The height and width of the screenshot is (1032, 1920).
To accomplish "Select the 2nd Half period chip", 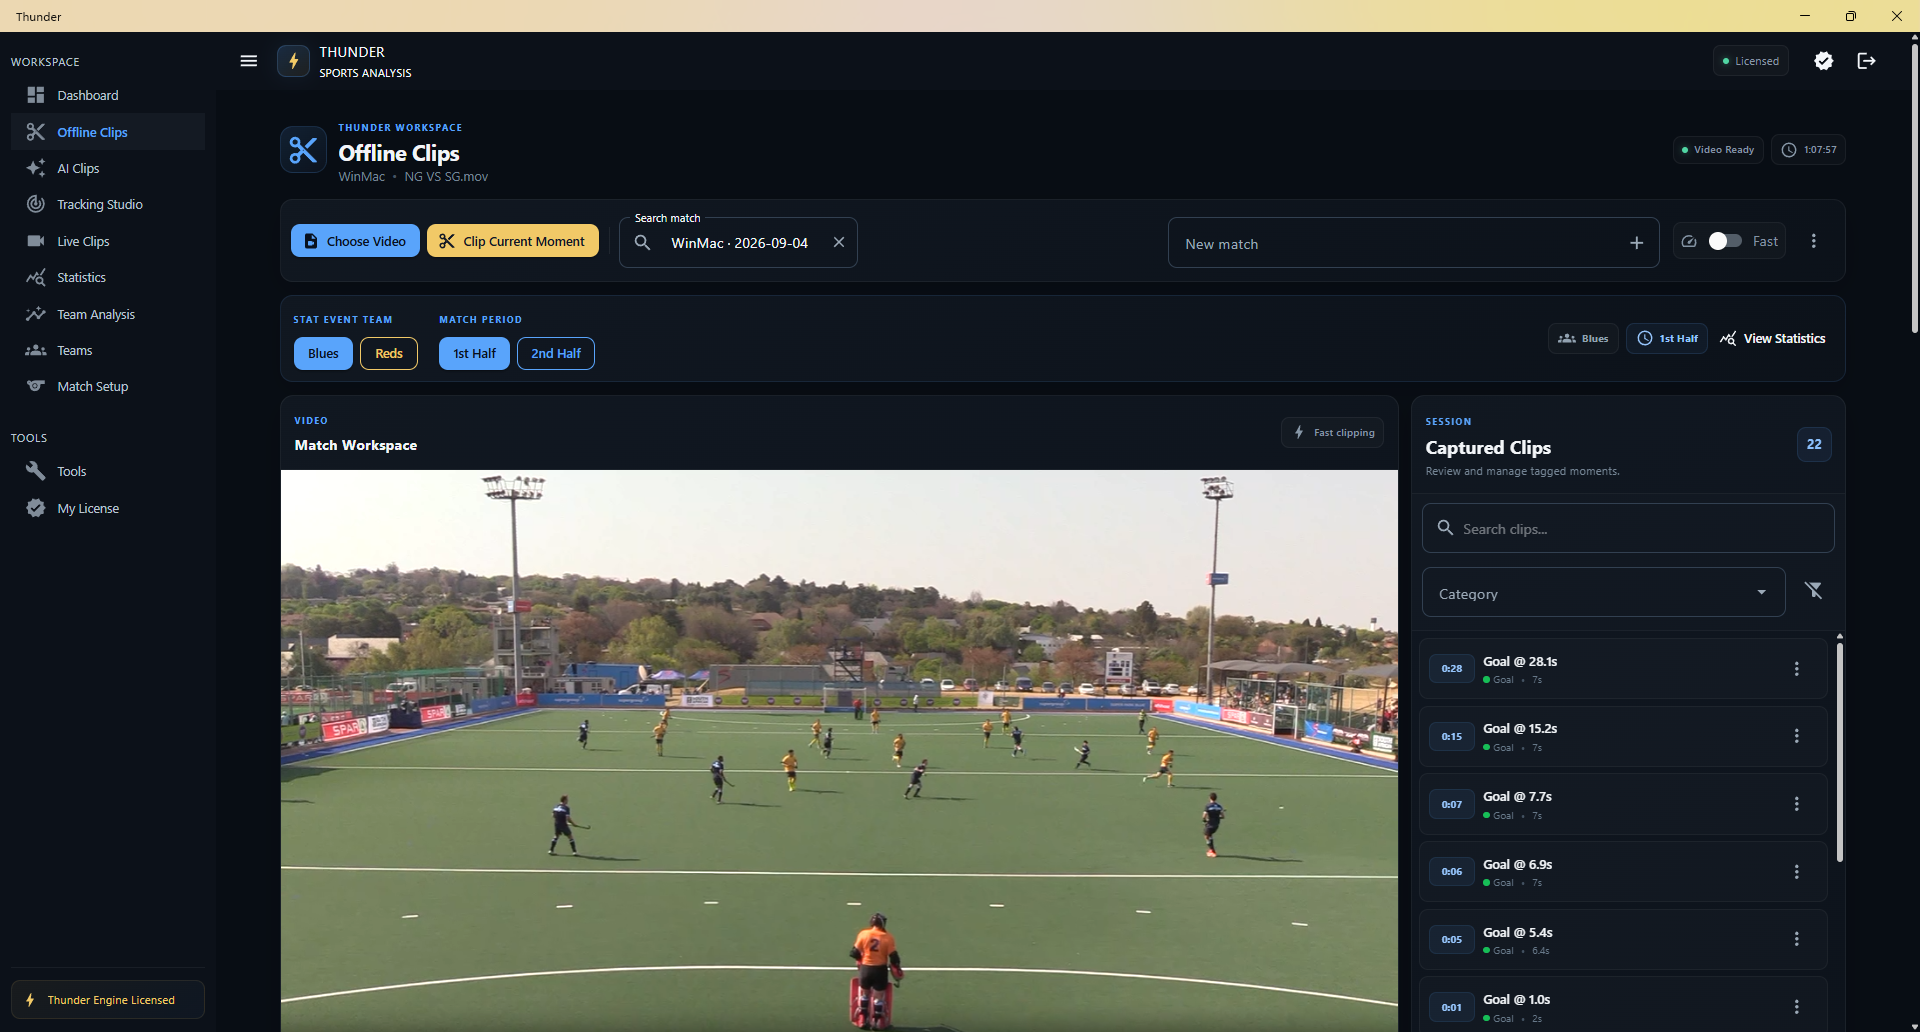I will [x=556, y=353].
